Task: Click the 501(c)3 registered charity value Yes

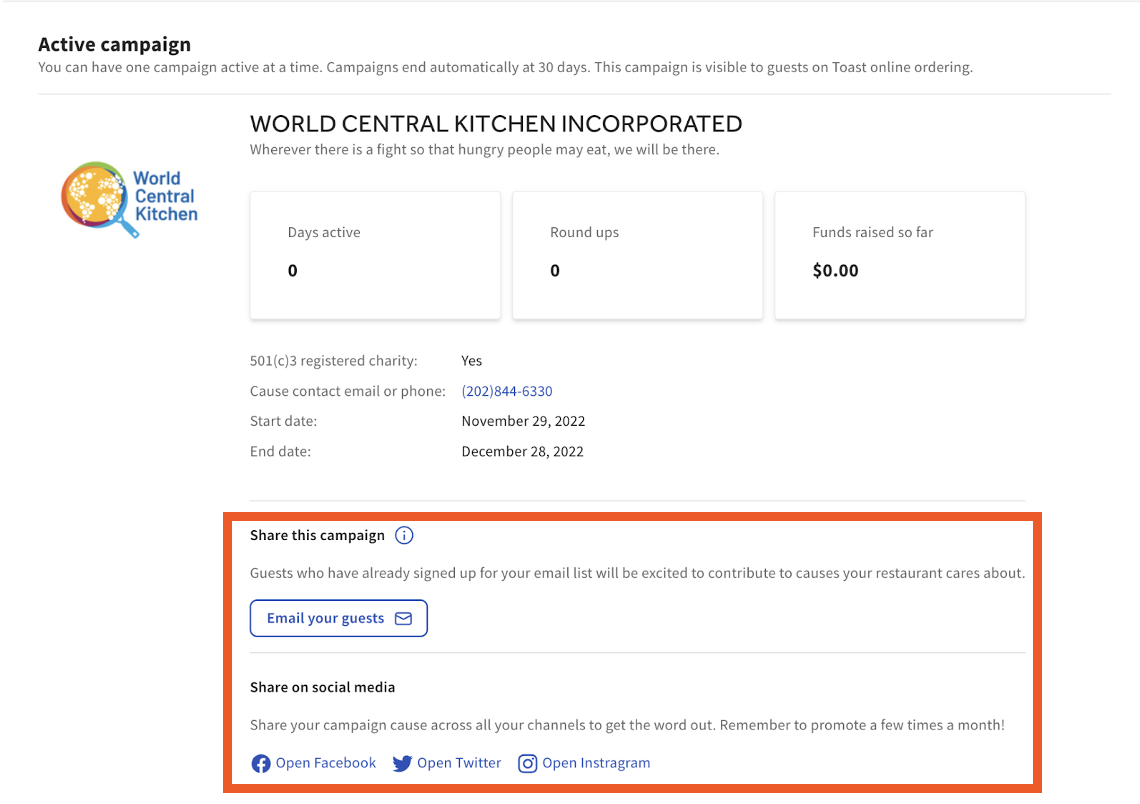Action: click(x=471, y=360)
